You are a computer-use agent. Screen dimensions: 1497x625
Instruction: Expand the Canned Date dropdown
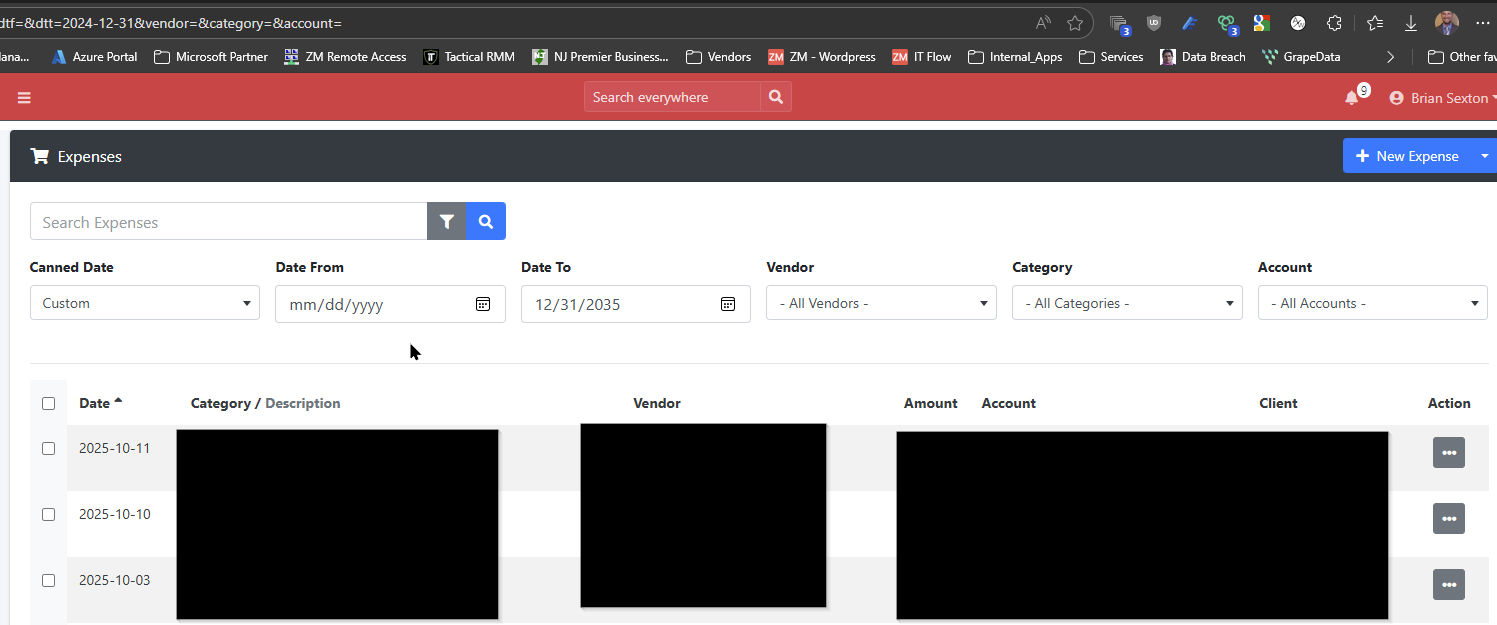click(x=144, y=303)
